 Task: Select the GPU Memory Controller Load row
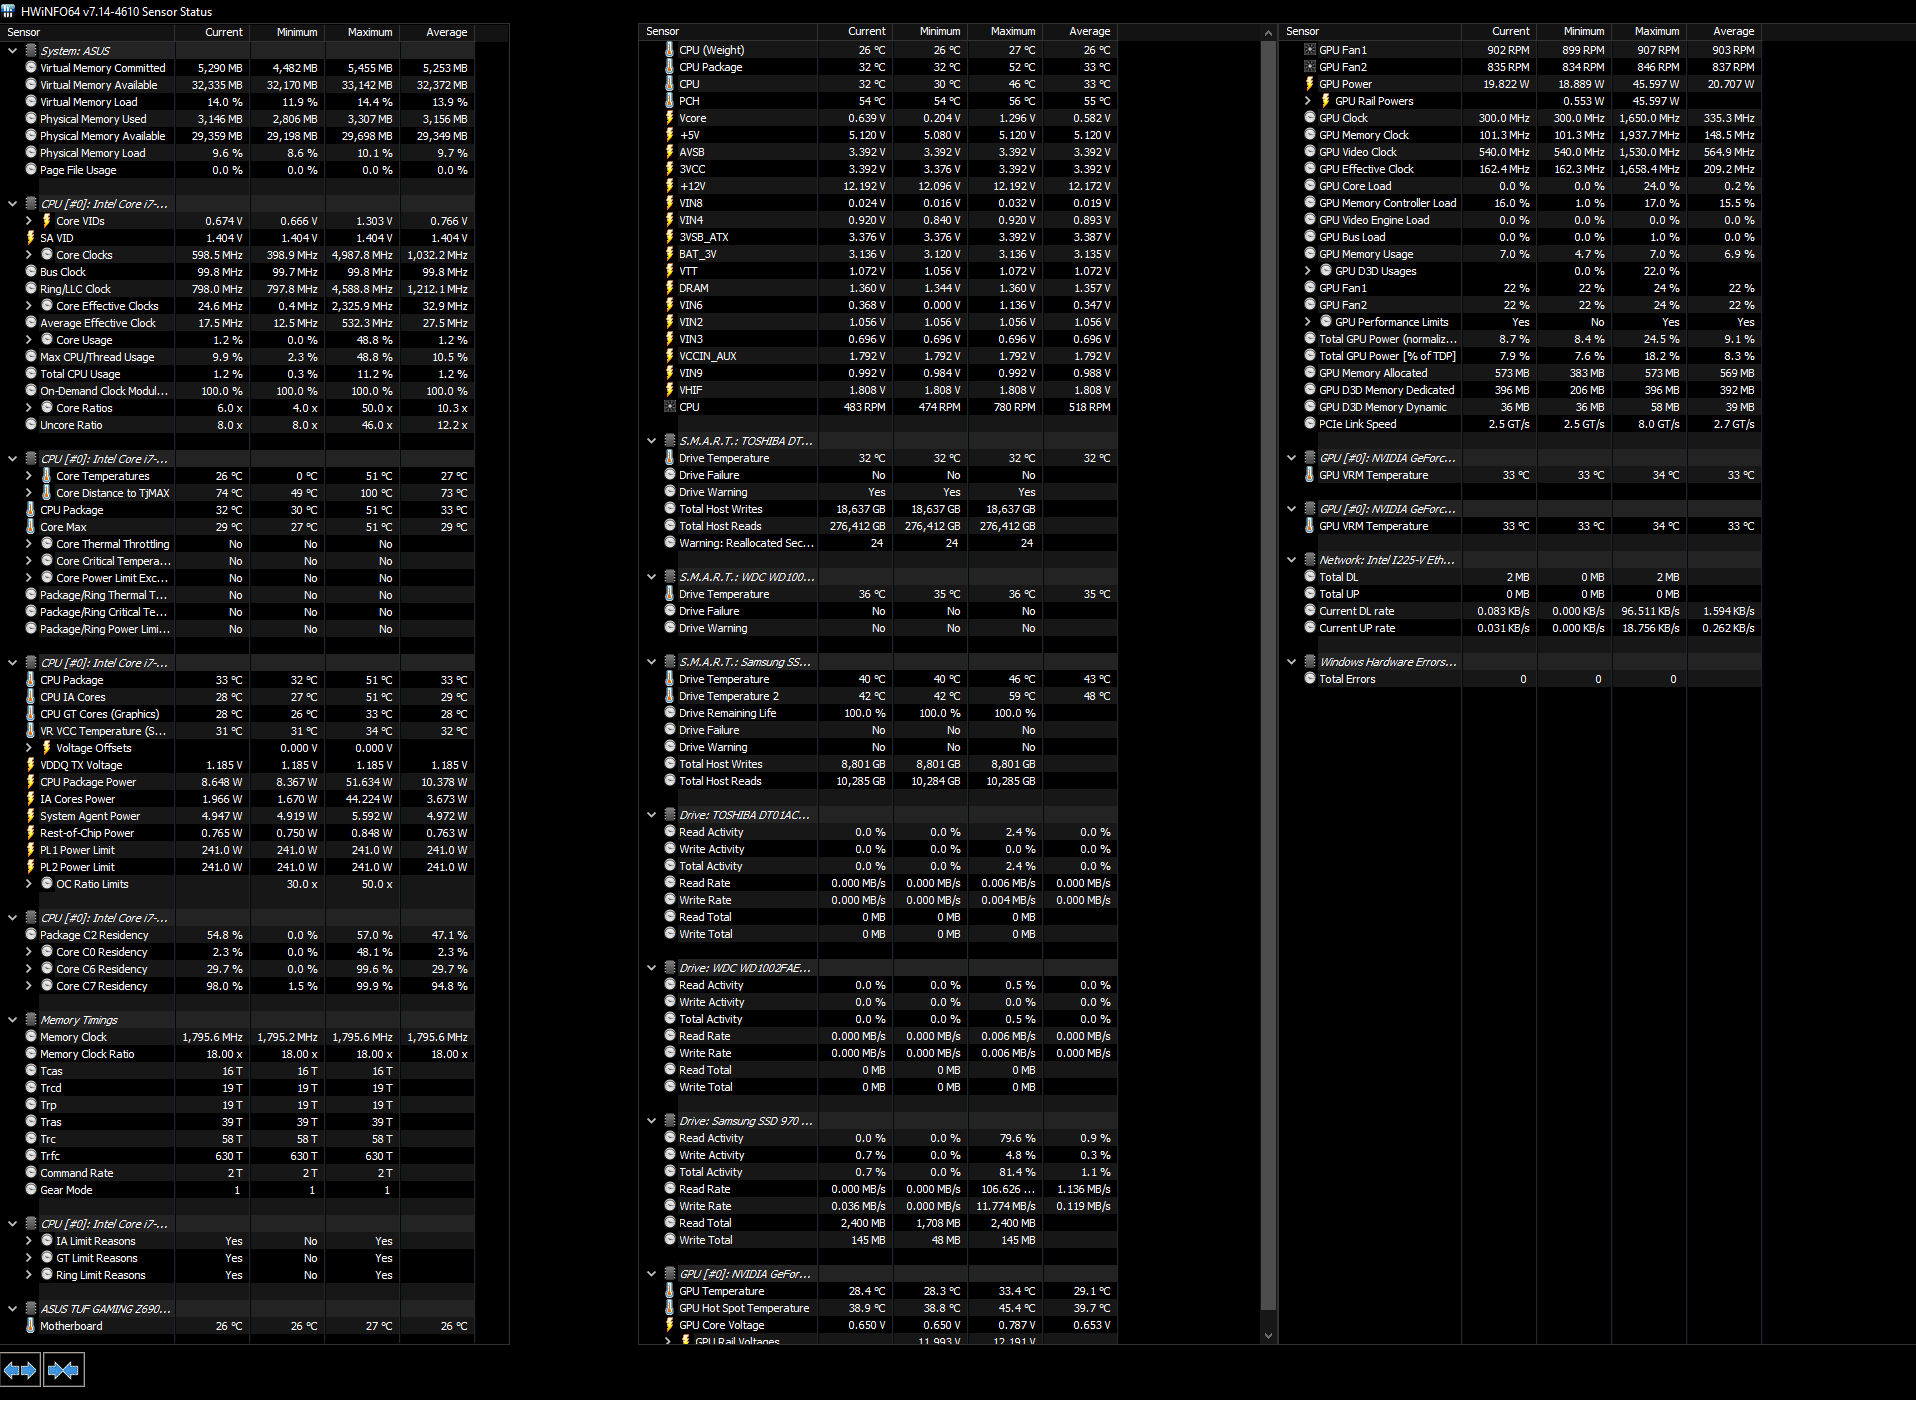tap(1521, 203)
